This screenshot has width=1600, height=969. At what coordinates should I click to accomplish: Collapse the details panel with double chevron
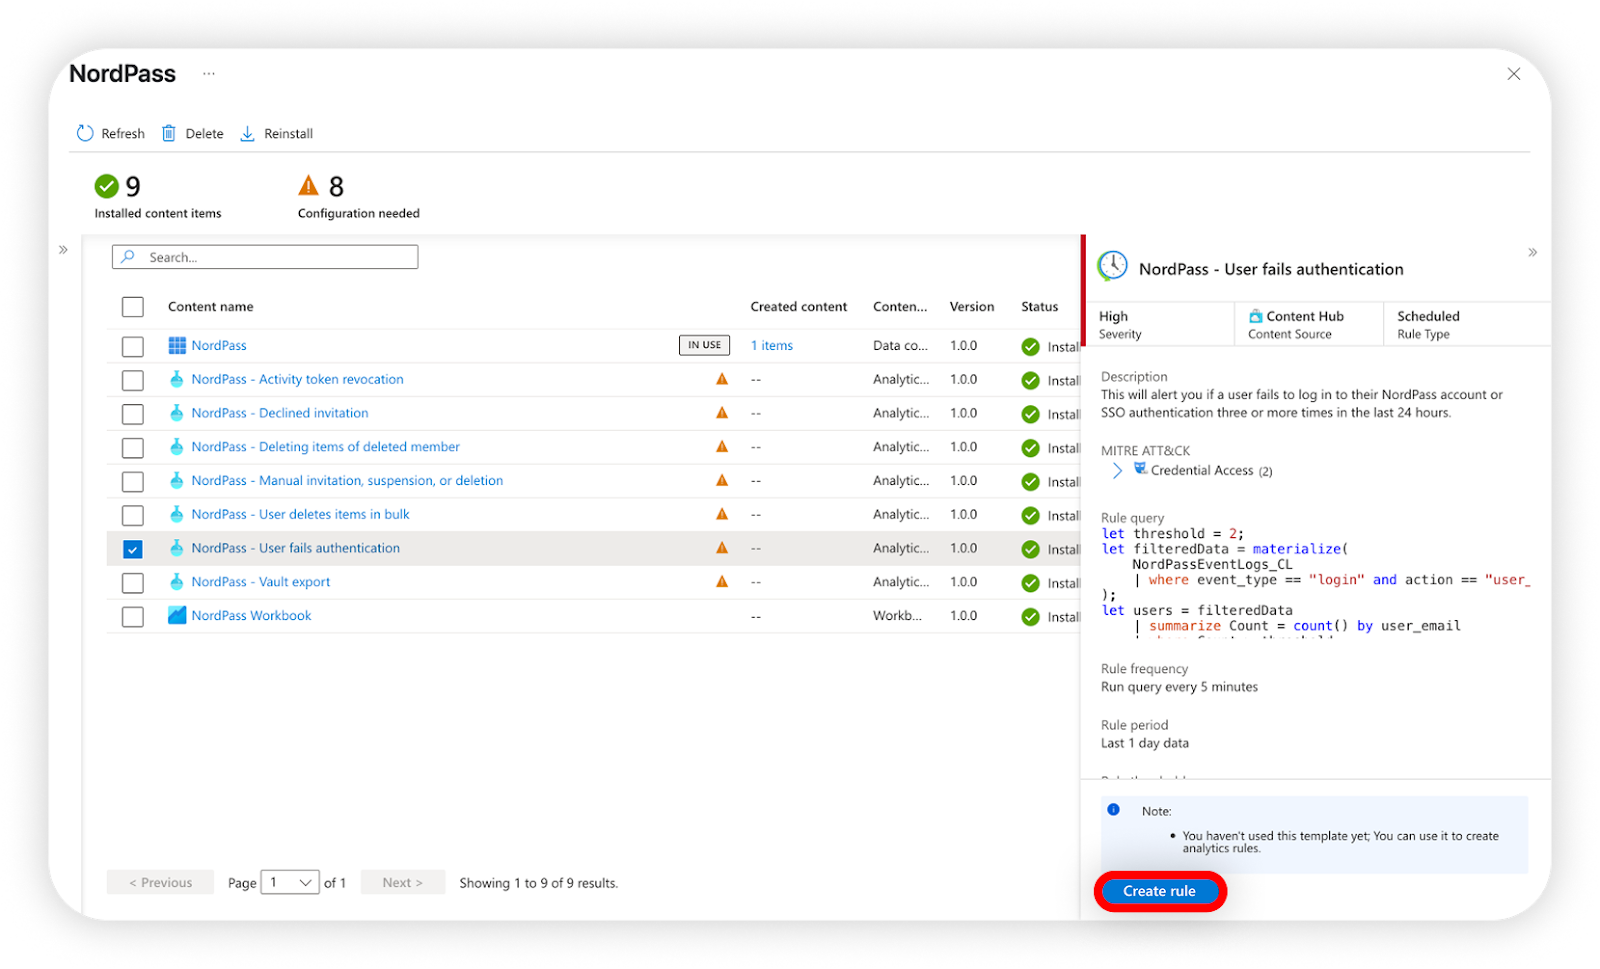pyautogui.click(x=1532, y=252)
